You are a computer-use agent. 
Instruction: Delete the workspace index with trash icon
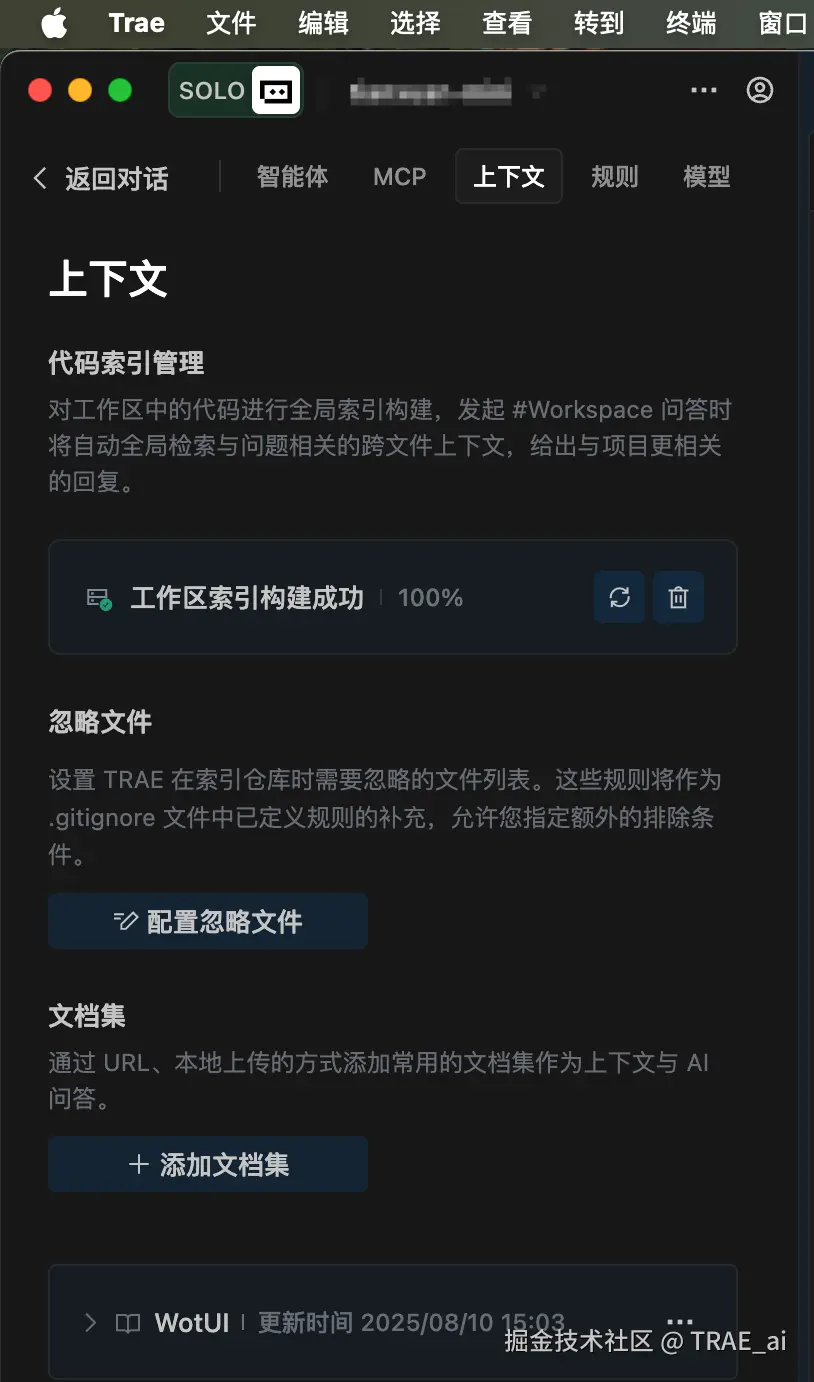pos(678,598)
